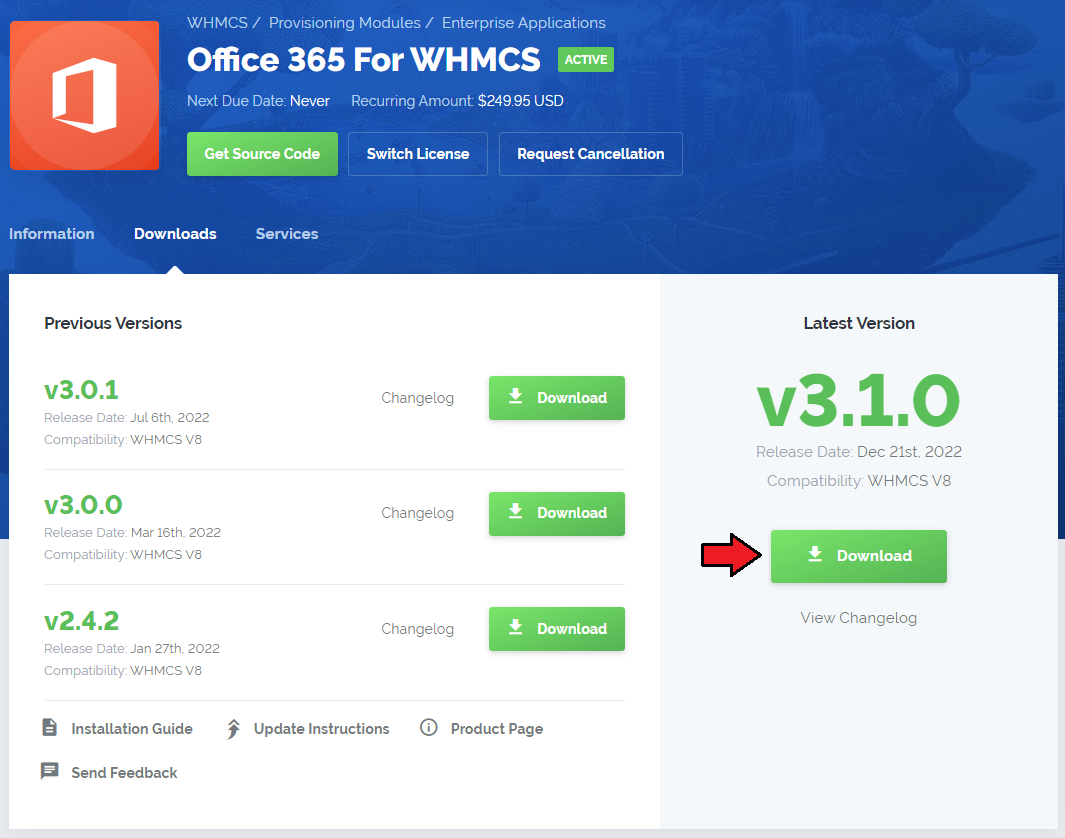Open Enterprise Applications breadcrumb link
1065x838 pixels.
coord(524,22)
